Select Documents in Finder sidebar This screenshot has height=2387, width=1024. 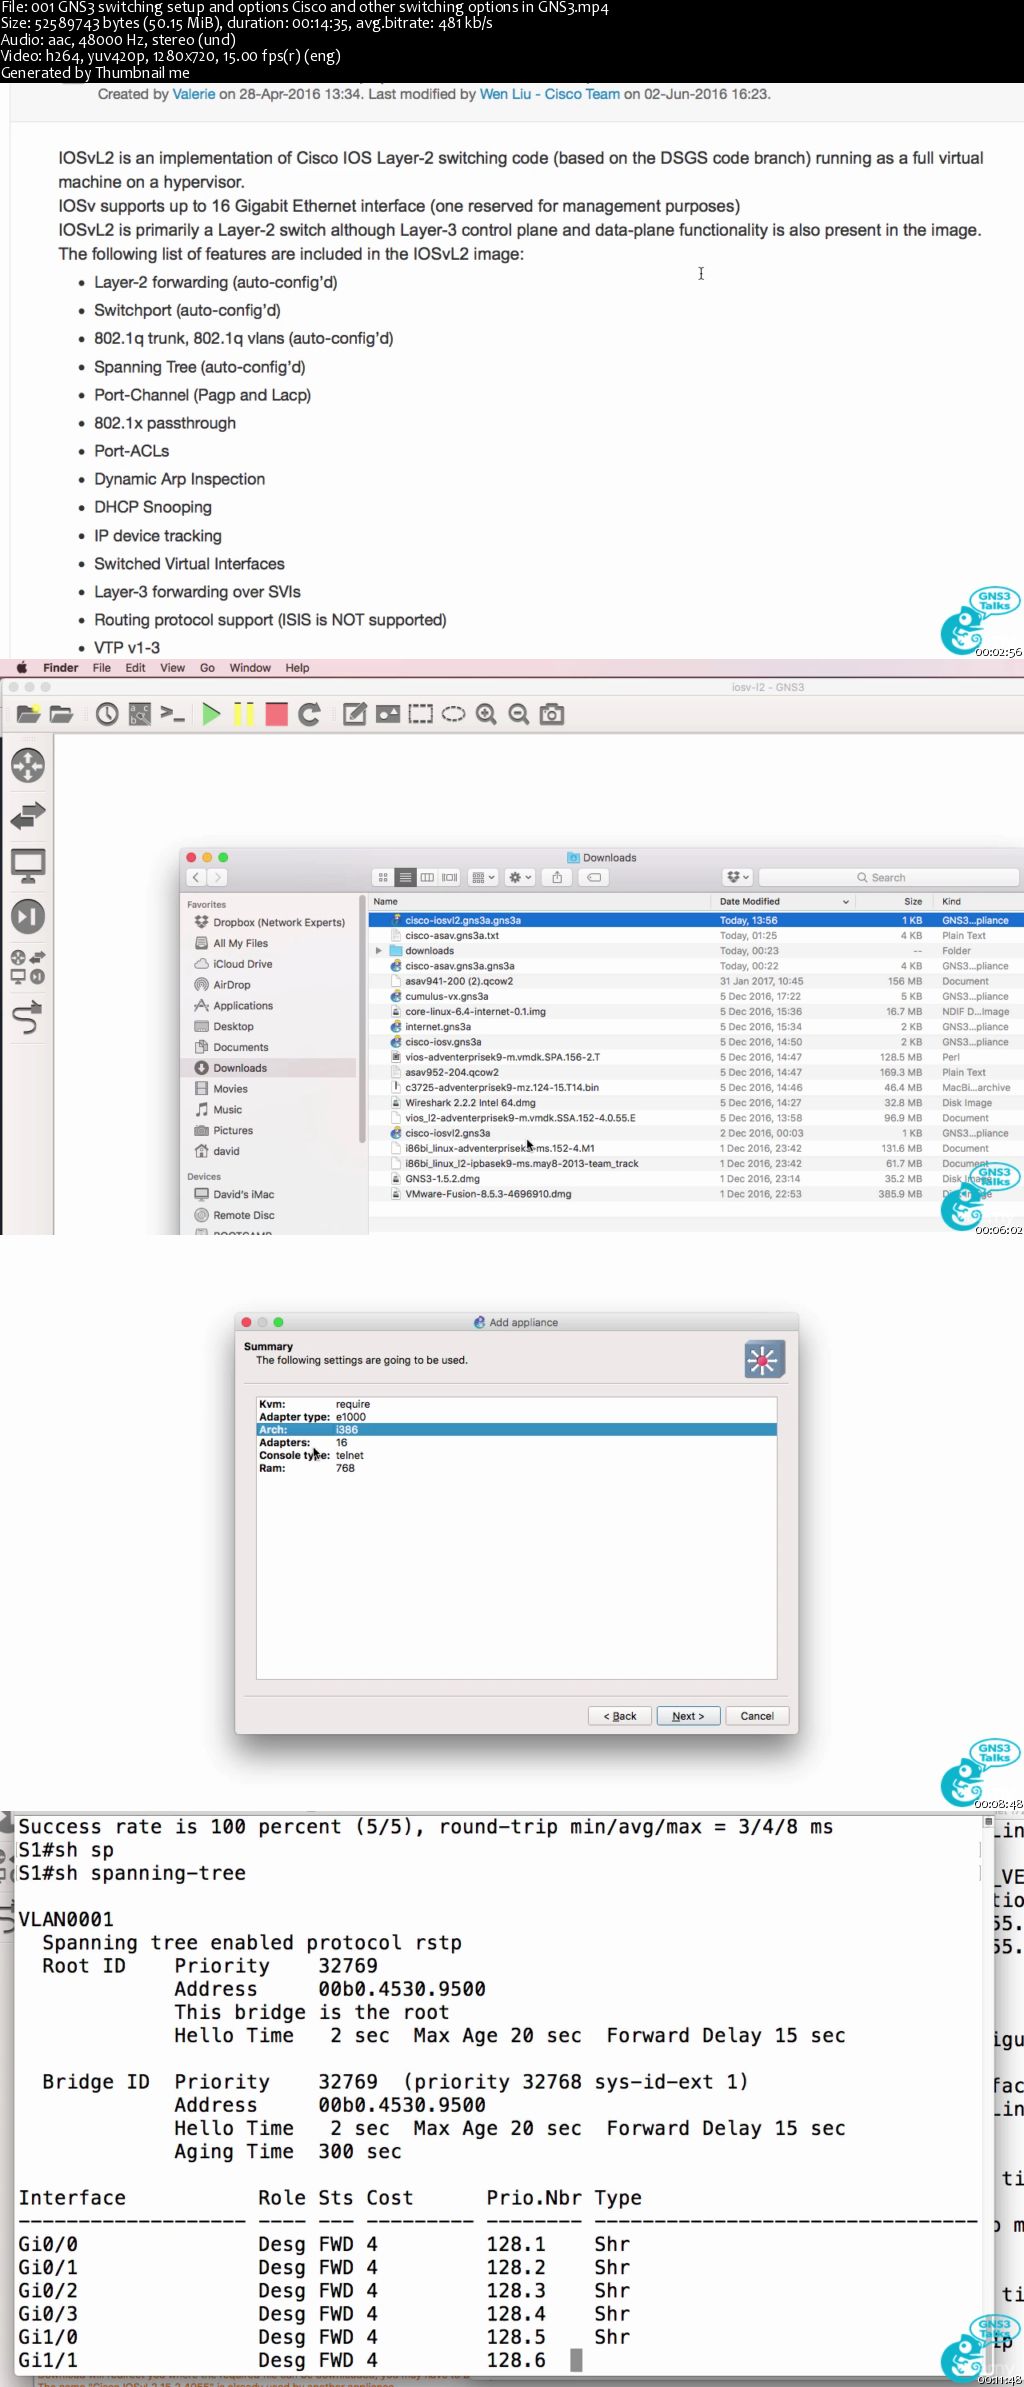(x=240, y=1047)
